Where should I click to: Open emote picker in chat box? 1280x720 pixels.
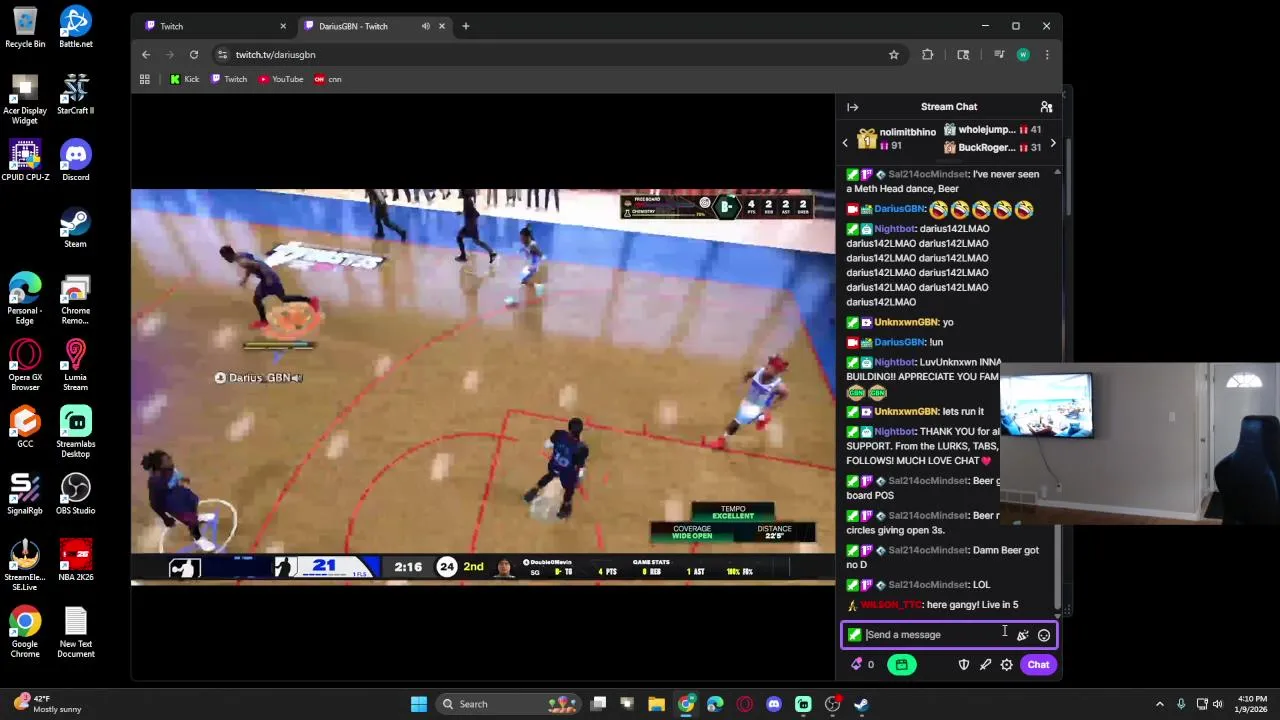click(1044, 635)
